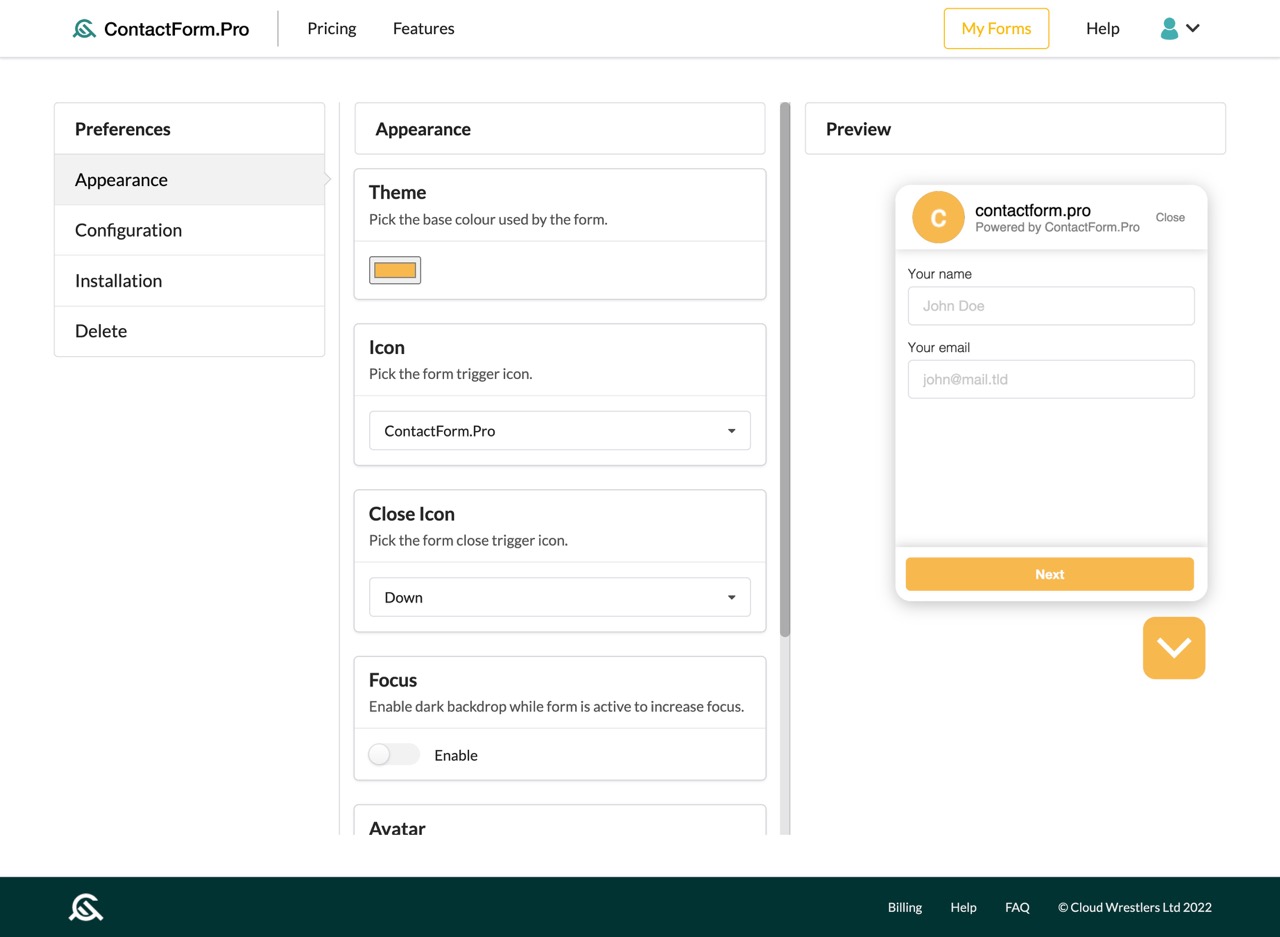1280x937 pixels.
Task: Click the ContactForm.Pro logo in the header
Action: pos(160,28)
